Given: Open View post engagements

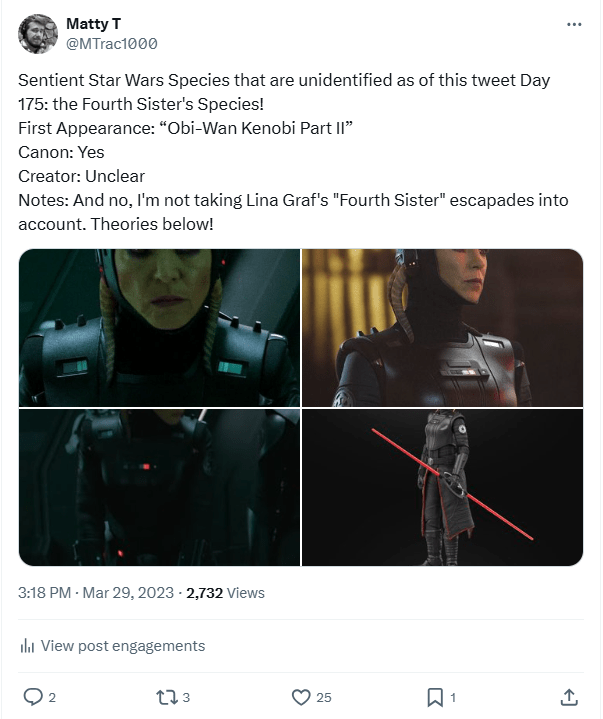Looking at the screenshot, I should click(x=122, y=646).
